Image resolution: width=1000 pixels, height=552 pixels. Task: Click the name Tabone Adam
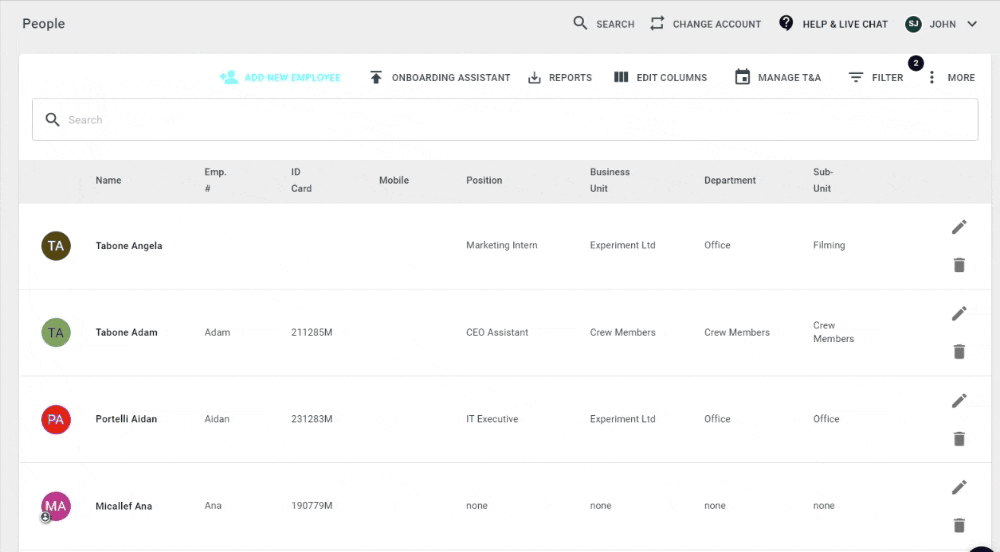(x=126, y=333)
